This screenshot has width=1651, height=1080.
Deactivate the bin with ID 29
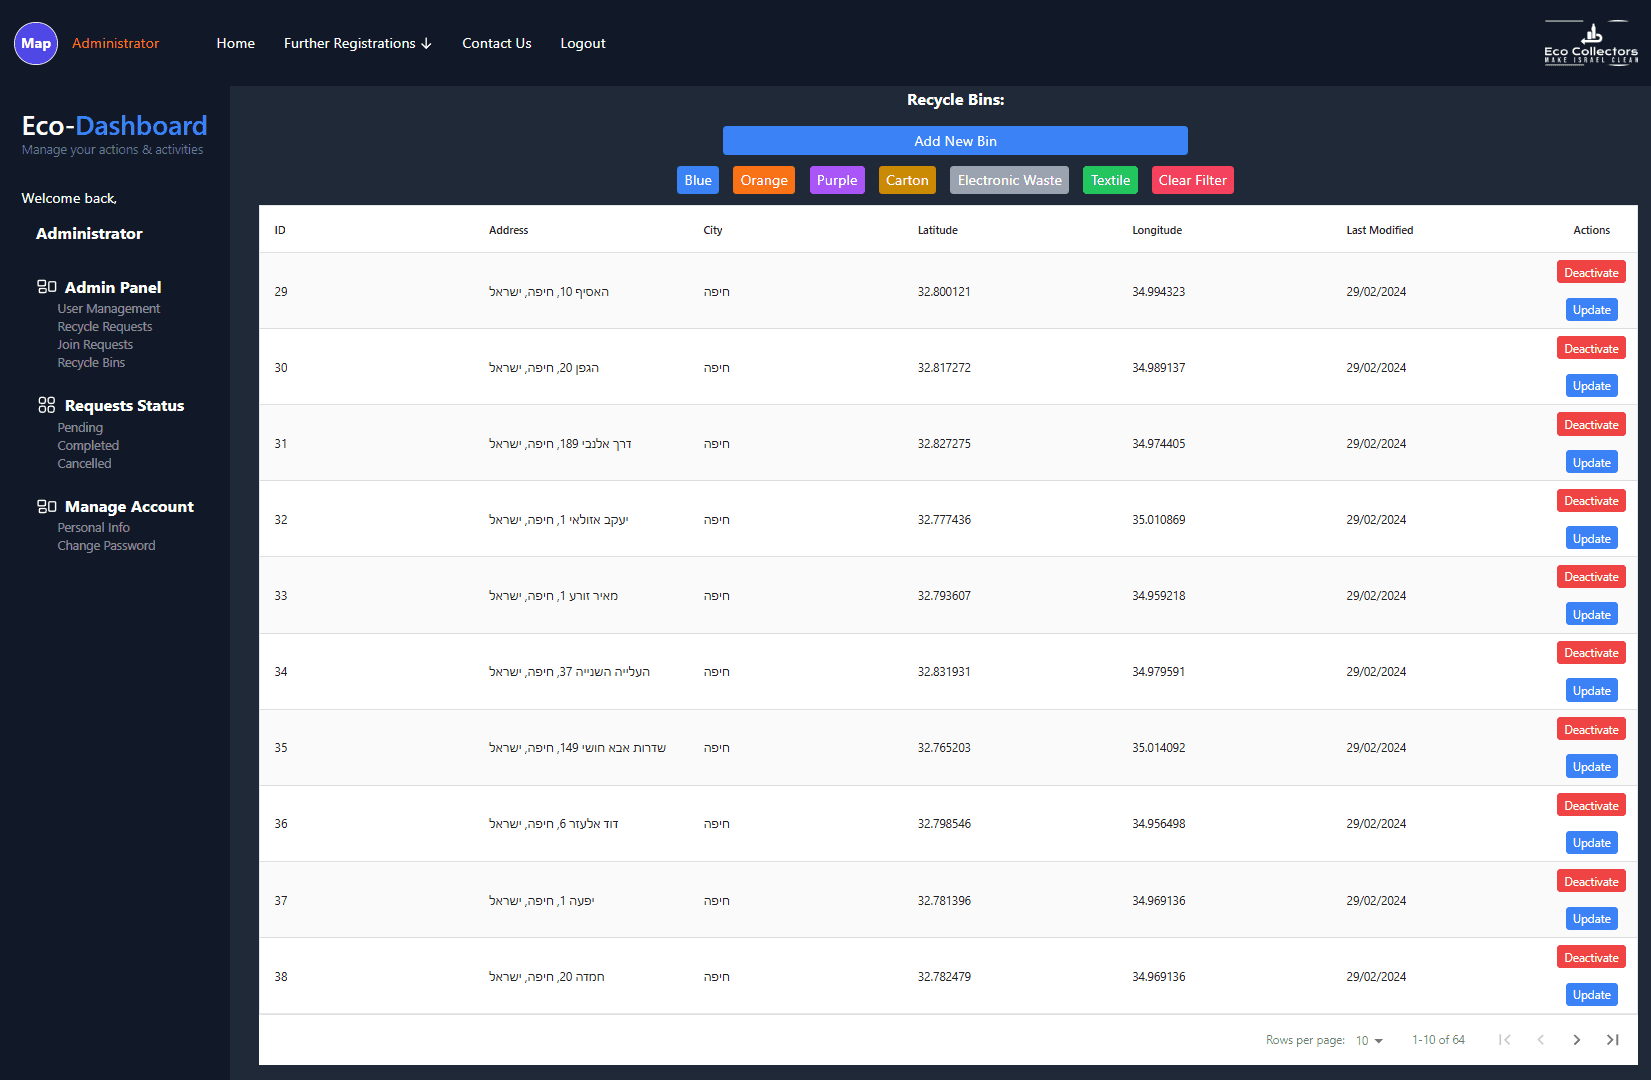1591,271
